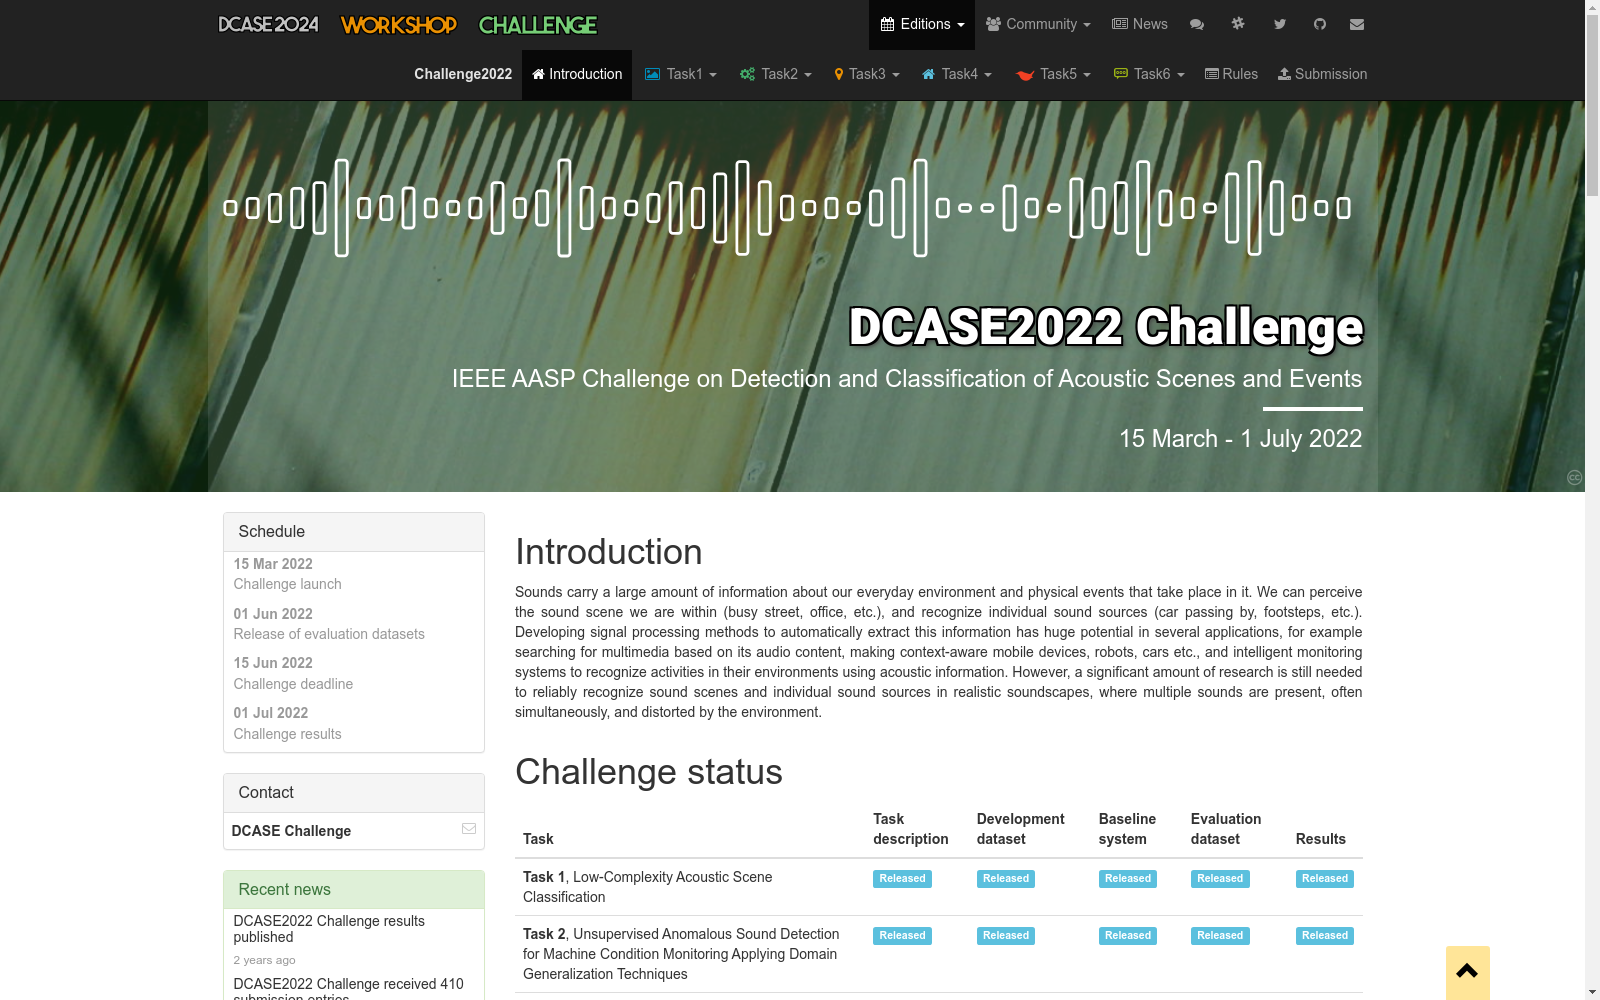
Task: Open the Community dropdown menu
Action: (1038, 25)
